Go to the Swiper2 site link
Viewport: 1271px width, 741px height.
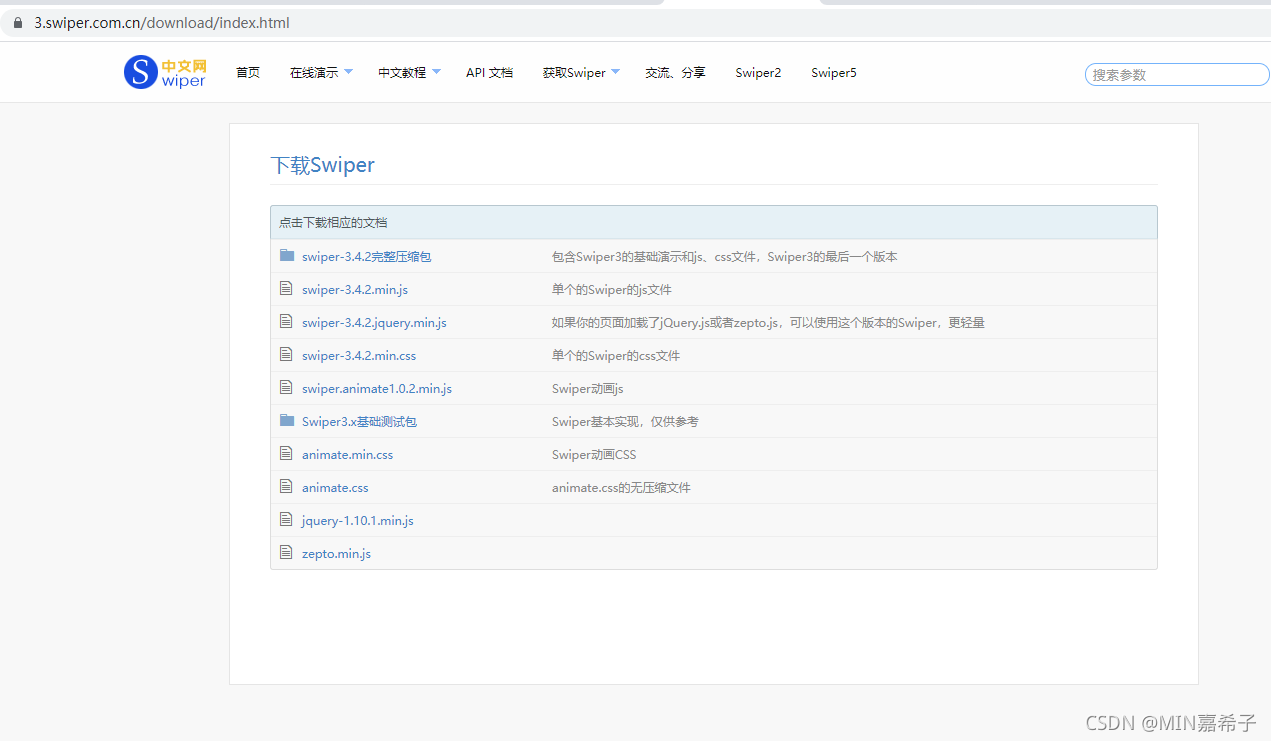tap(758, 73)
